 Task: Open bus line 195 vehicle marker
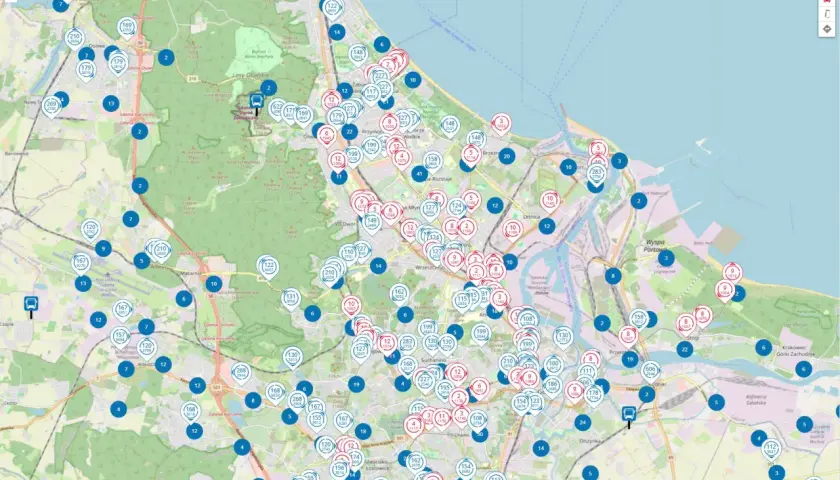(444, 389)
